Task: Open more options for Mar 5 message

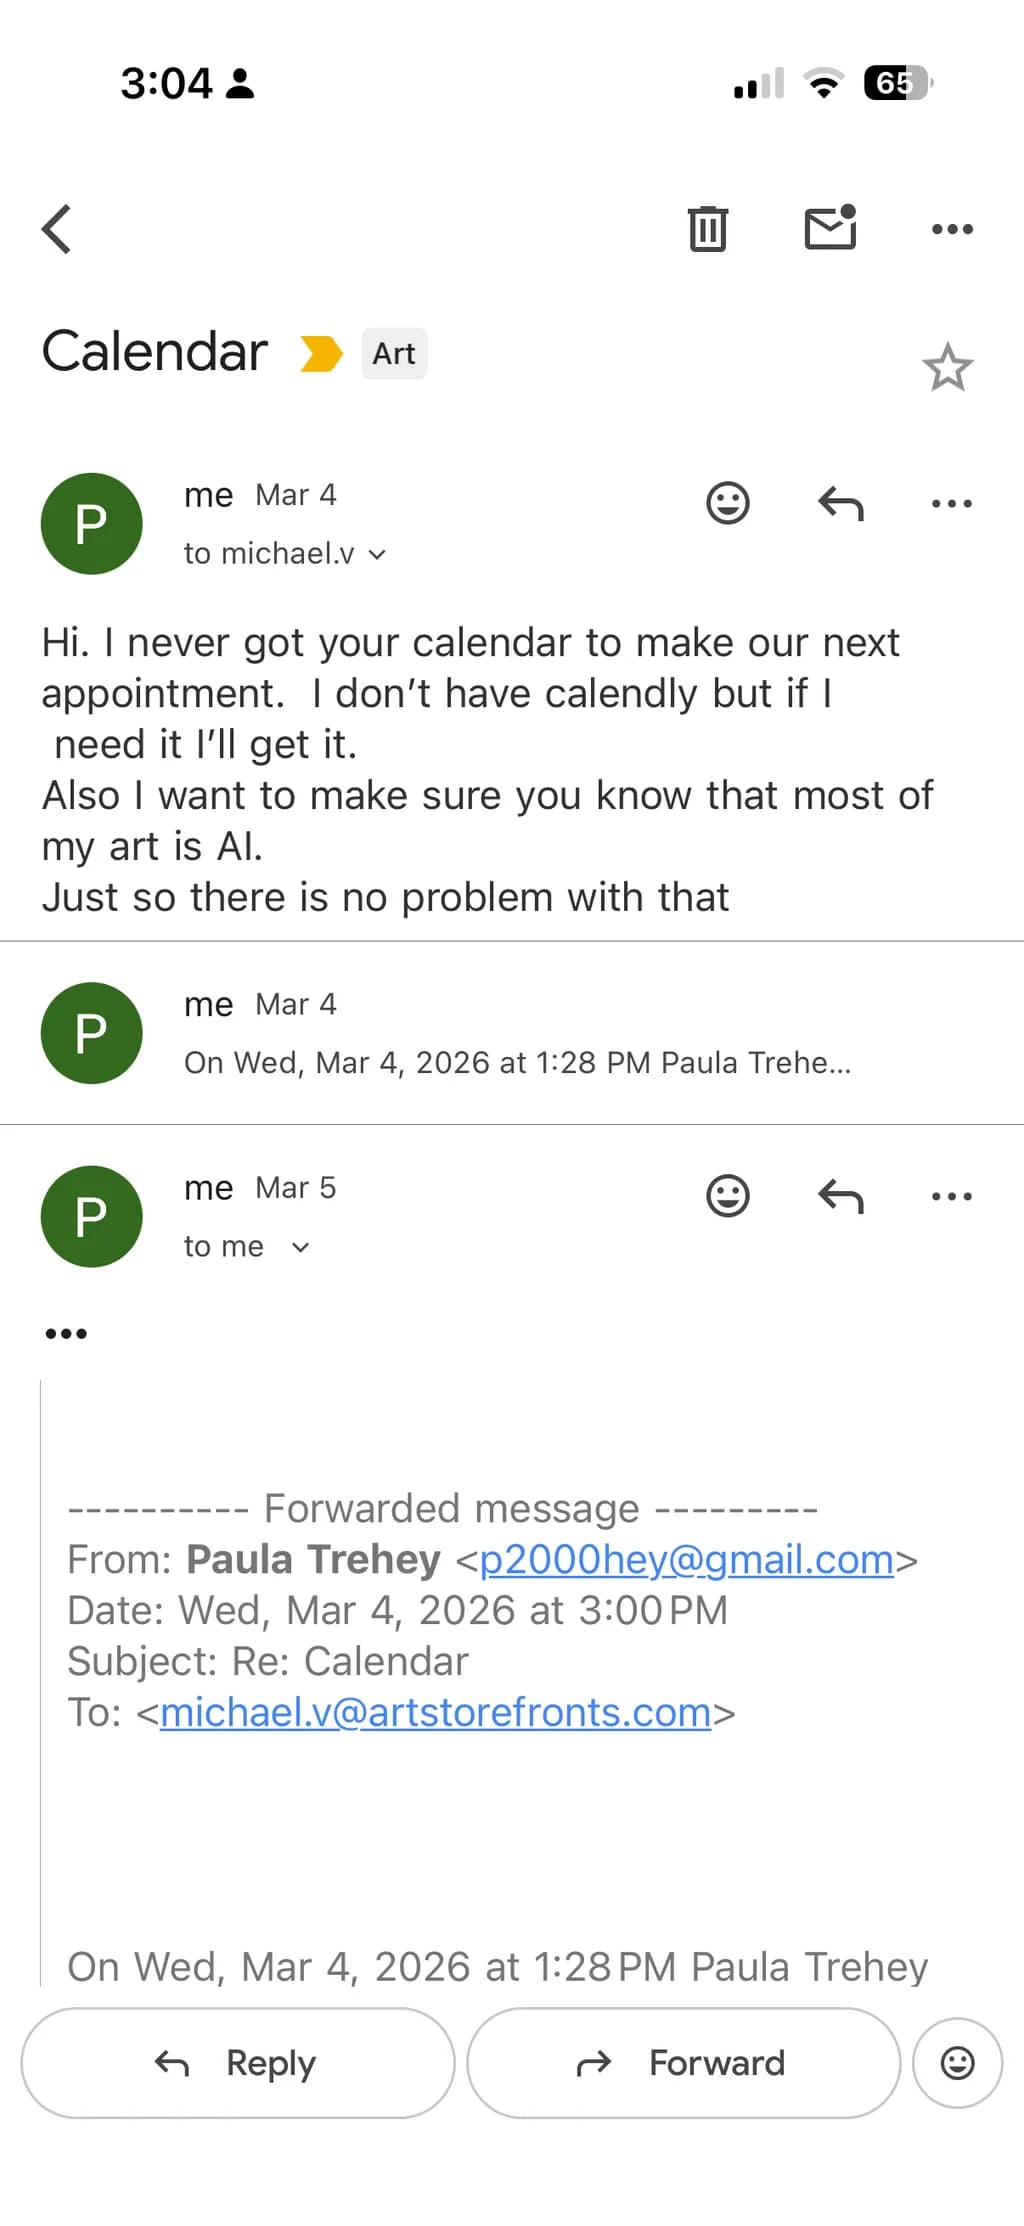Action: (x=952, y=1196)
